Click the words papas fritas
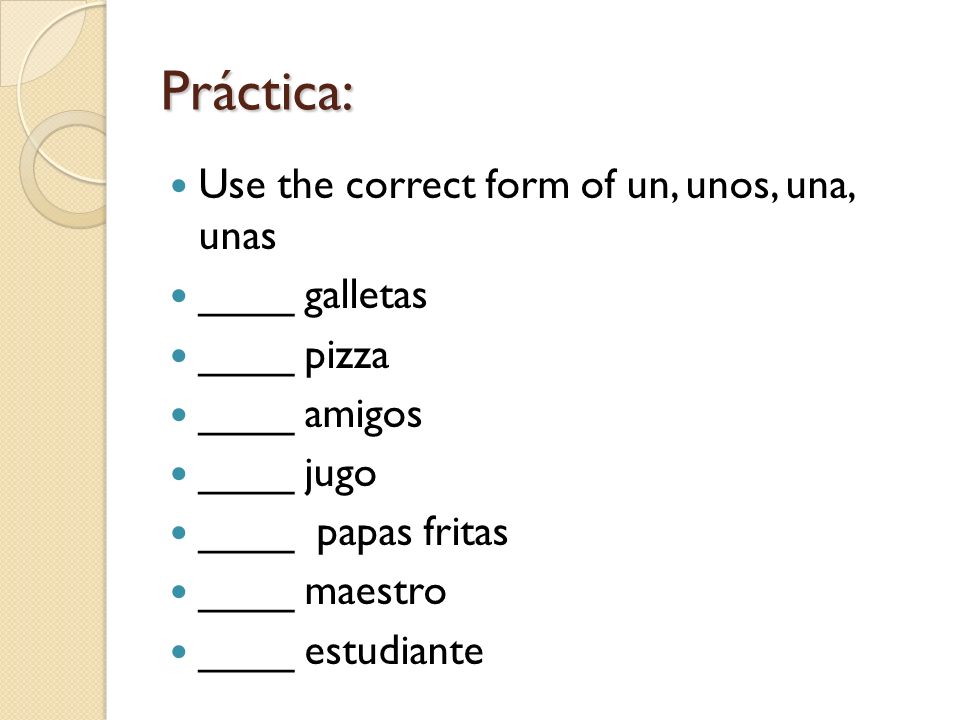Image resolution: width=960 pixels, height=720 pixels. (412, 534)
